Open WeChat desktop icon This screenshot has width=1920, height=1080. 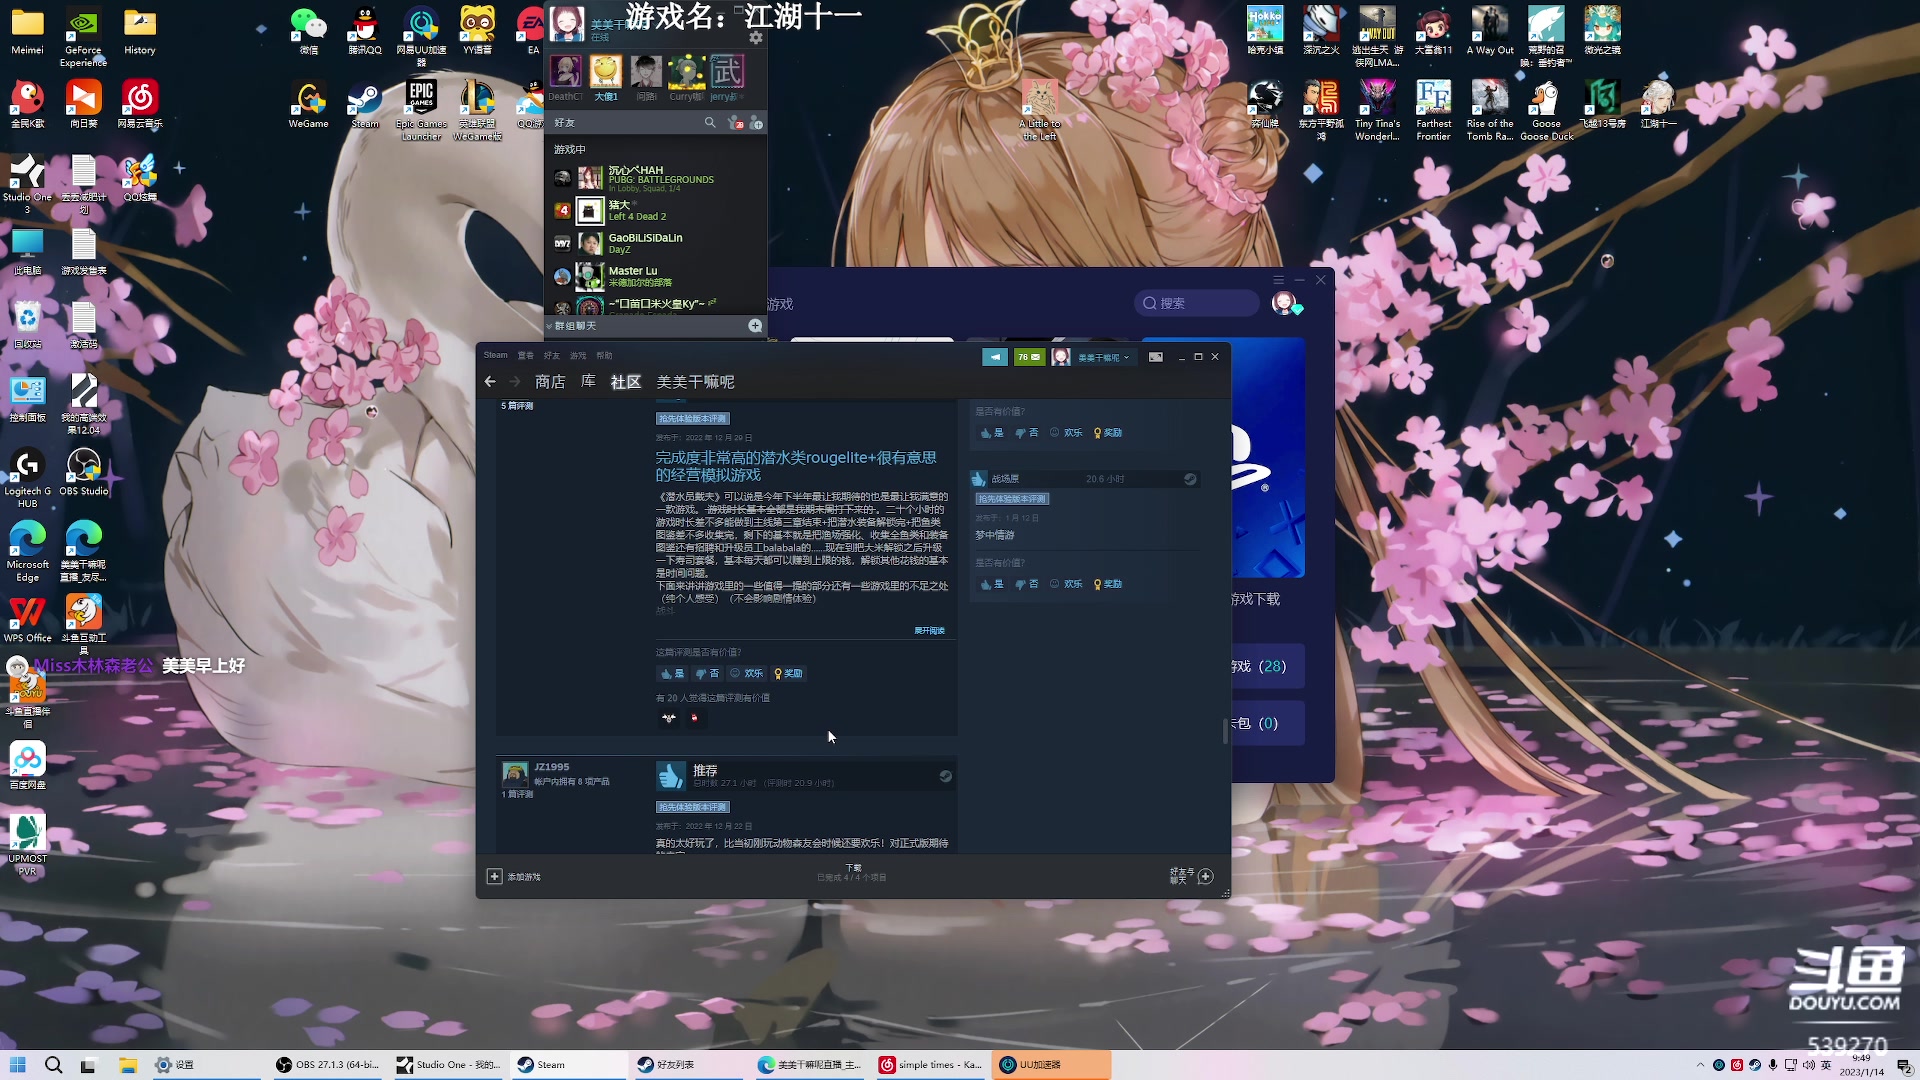coord(308,30)
